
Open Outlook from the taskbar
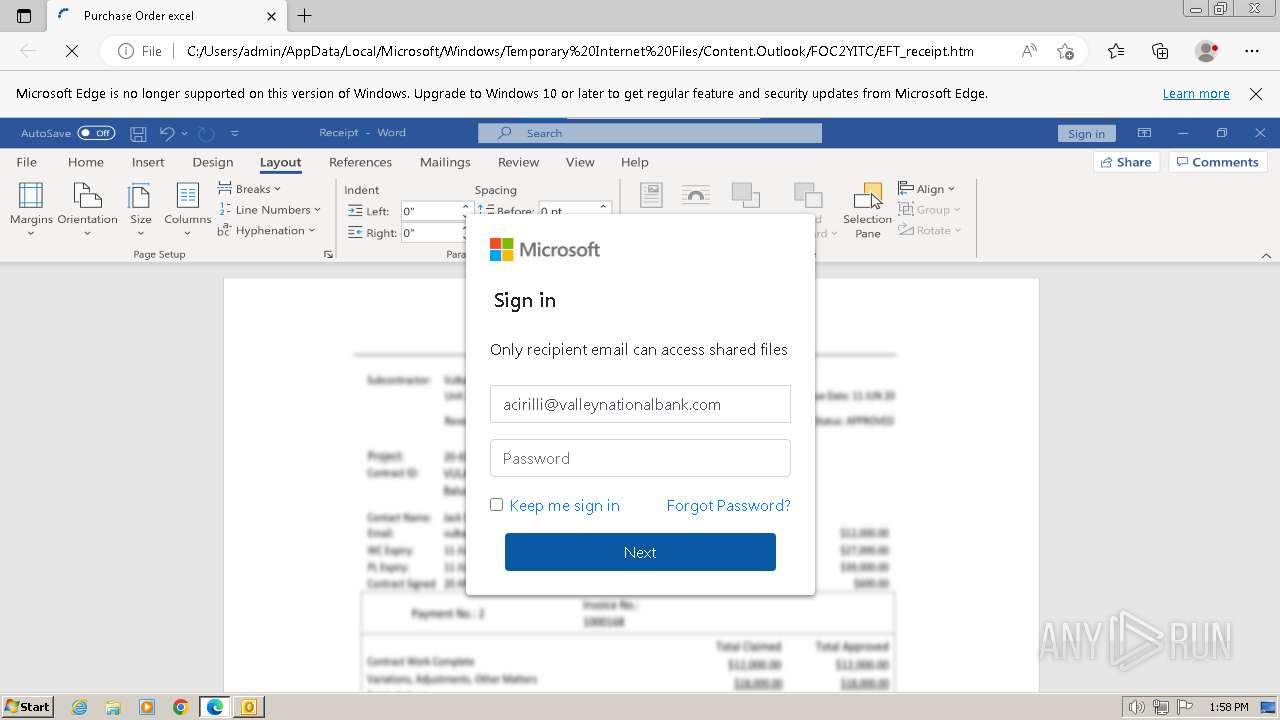(248, 707)
